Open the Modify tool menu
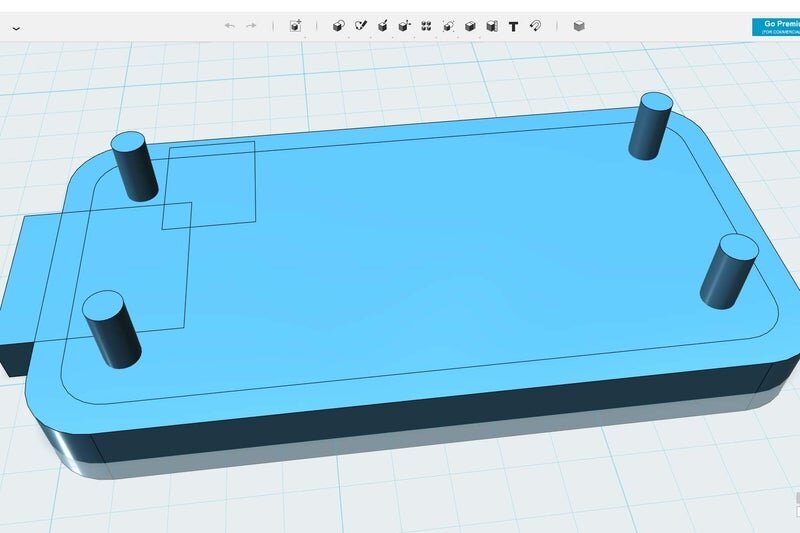Image resolution: width=800 pixels, height=533 pixels. tap(405, 26)
